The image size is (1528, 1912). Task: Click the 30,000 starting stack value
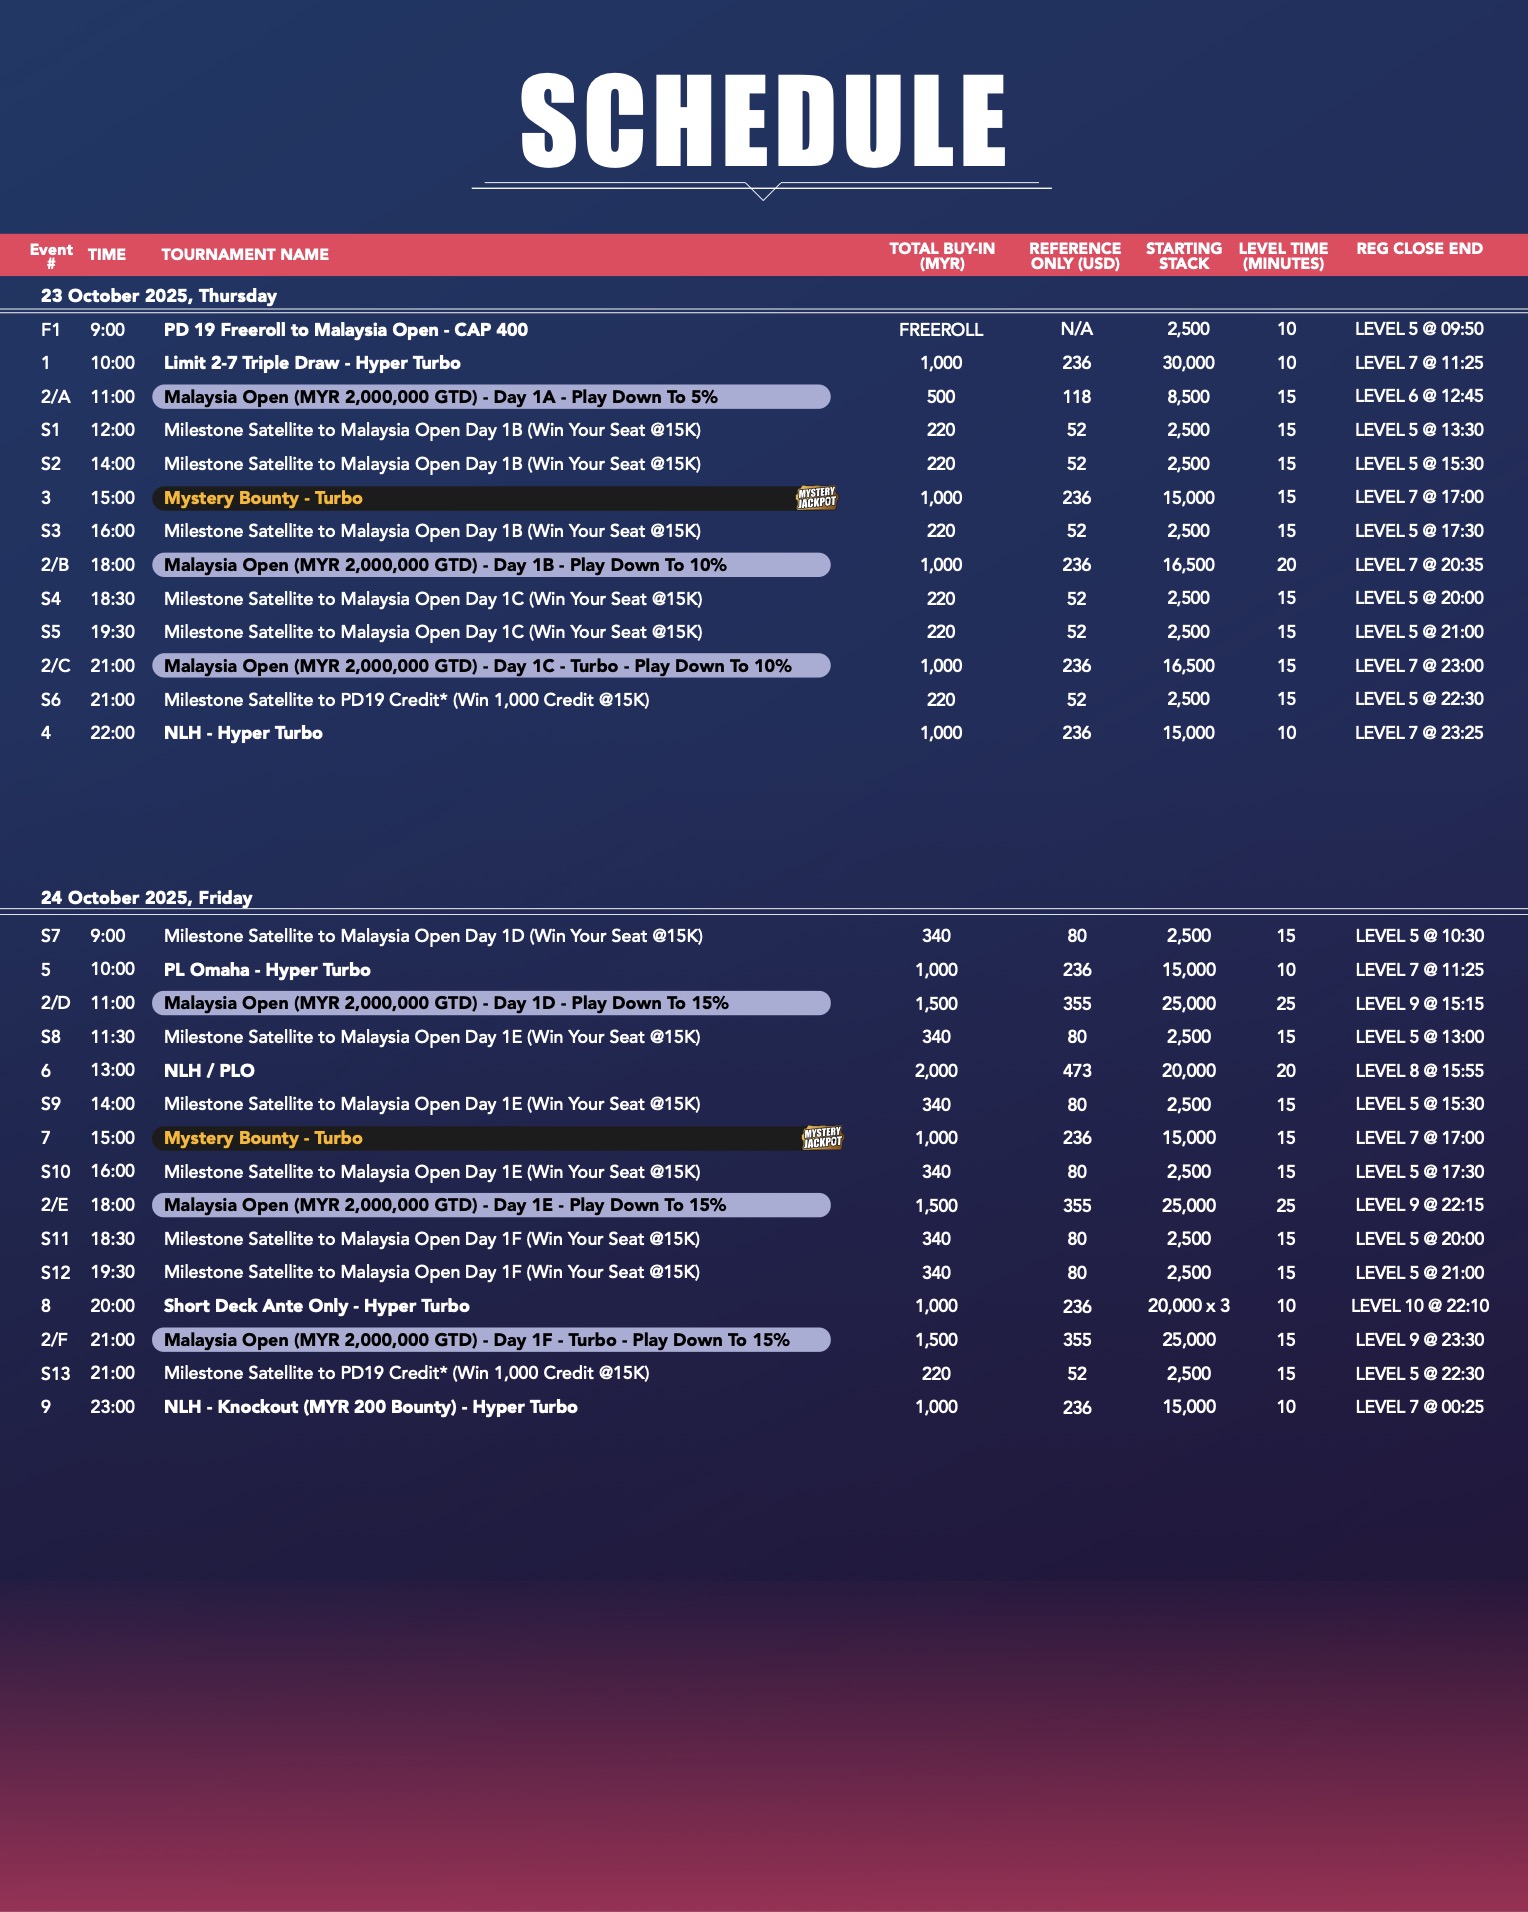[x=1188, y=363]
